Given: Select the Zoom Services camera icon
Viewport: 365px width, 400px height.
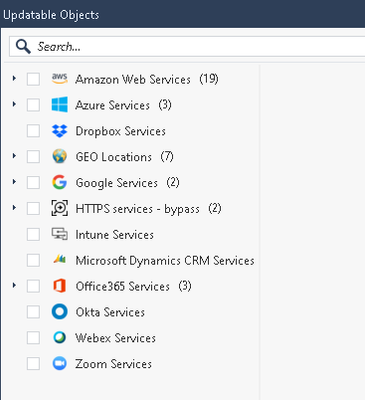Looking at the screenshot, I should click(x=60, y=364).
